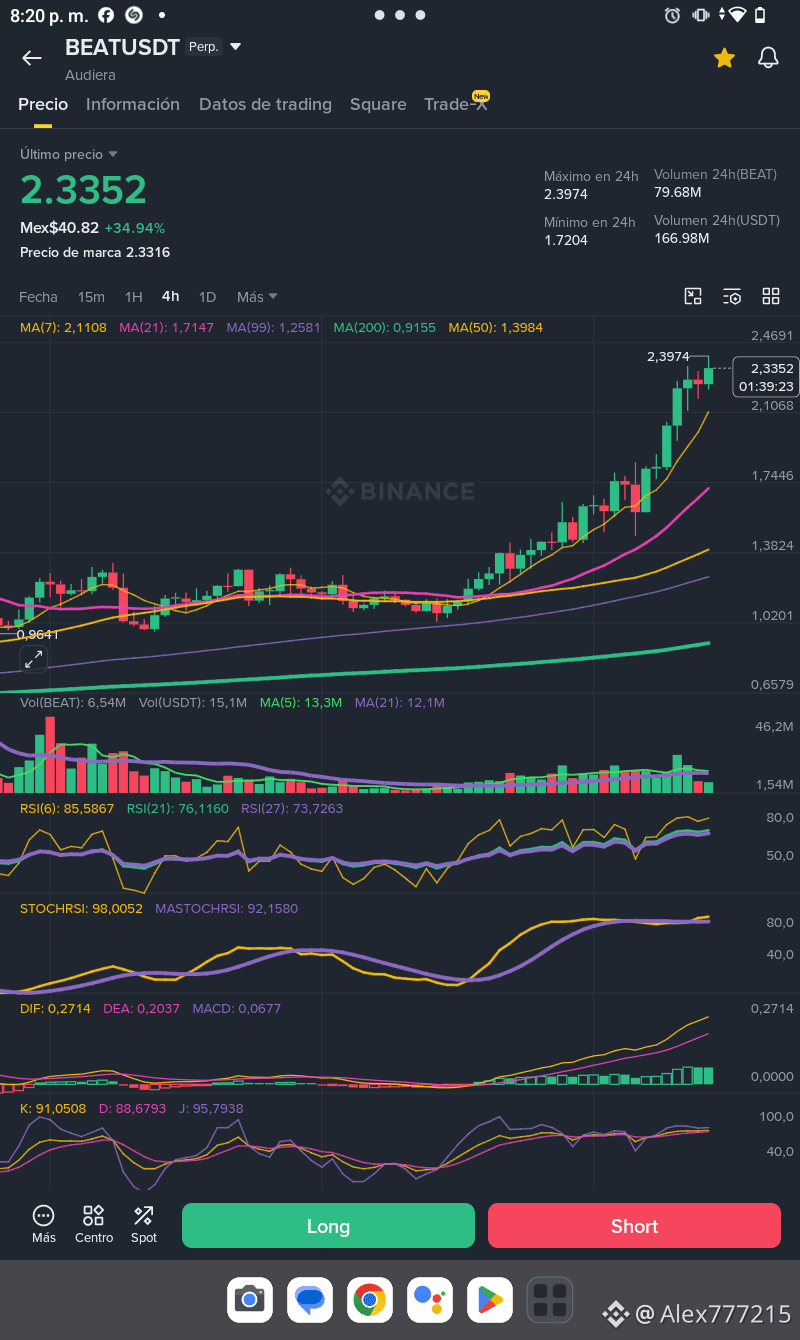
Task: Click the K: 91,0508 KDJ label
Action: tap(53, 1109)
